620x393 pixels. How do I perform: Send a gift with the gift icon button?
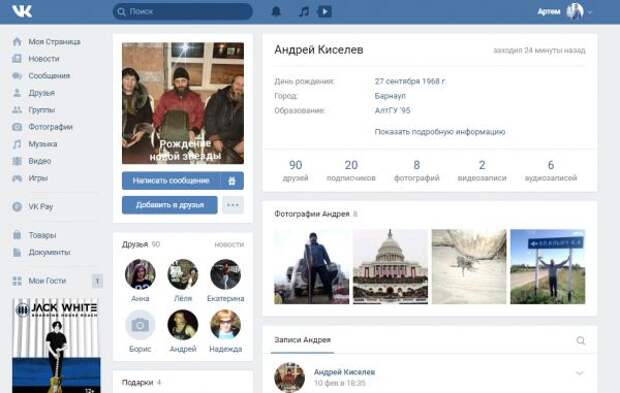coord(232,181)
